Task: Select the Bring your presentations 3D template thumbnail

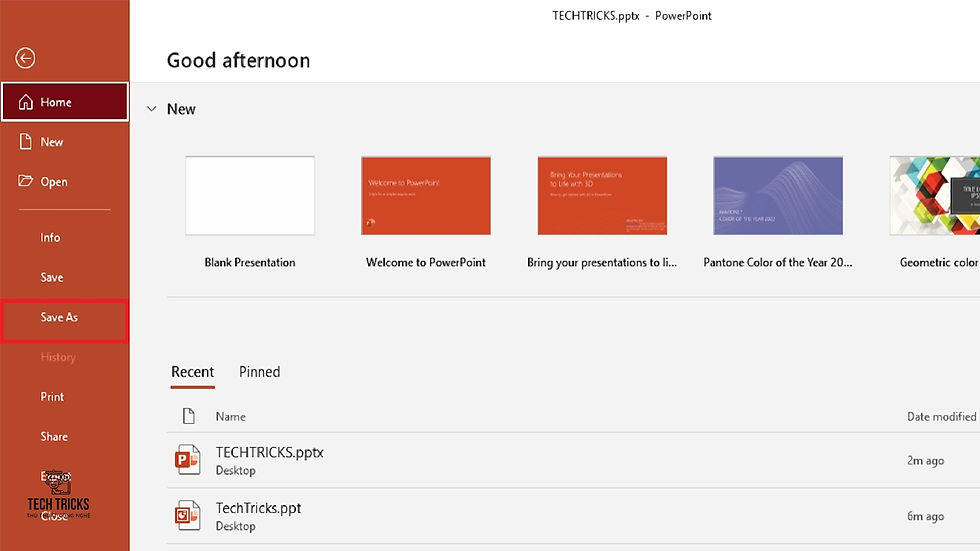Action: (602, 196)
